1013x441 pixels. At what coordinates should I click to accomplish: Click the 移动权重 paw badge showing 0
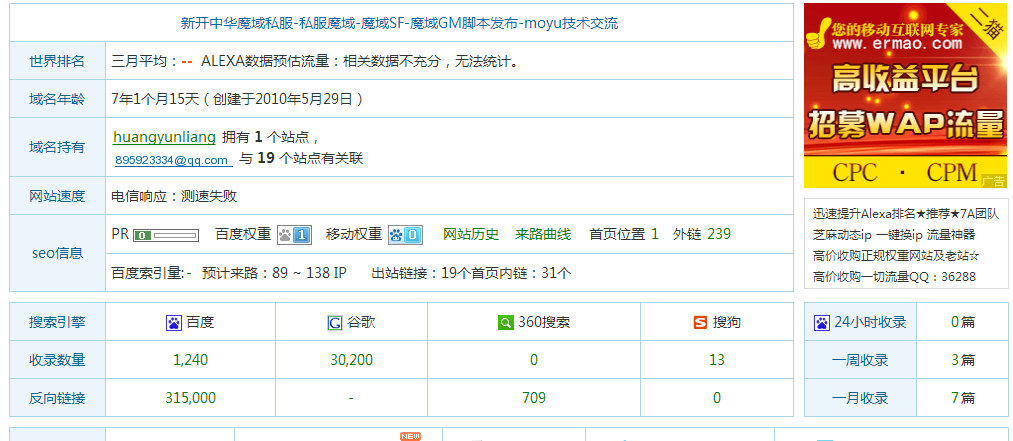pyautogui.click(x=405, y=234)
